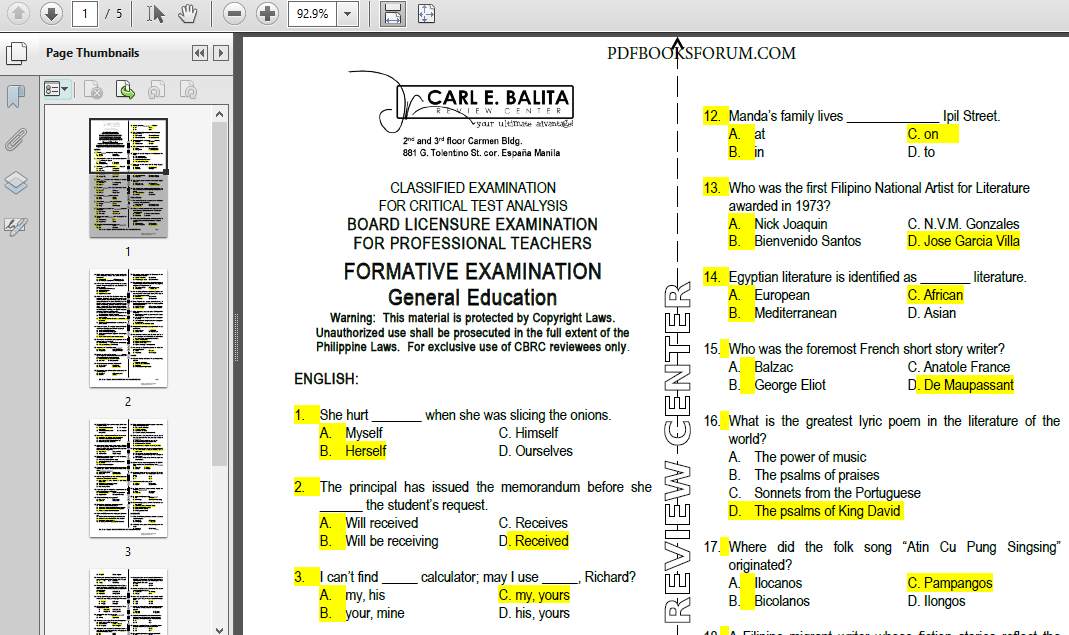Click the 'PDFBOOKSFORUM.COM' header text
Screen dimensions: 1069x635
point(702,53)
